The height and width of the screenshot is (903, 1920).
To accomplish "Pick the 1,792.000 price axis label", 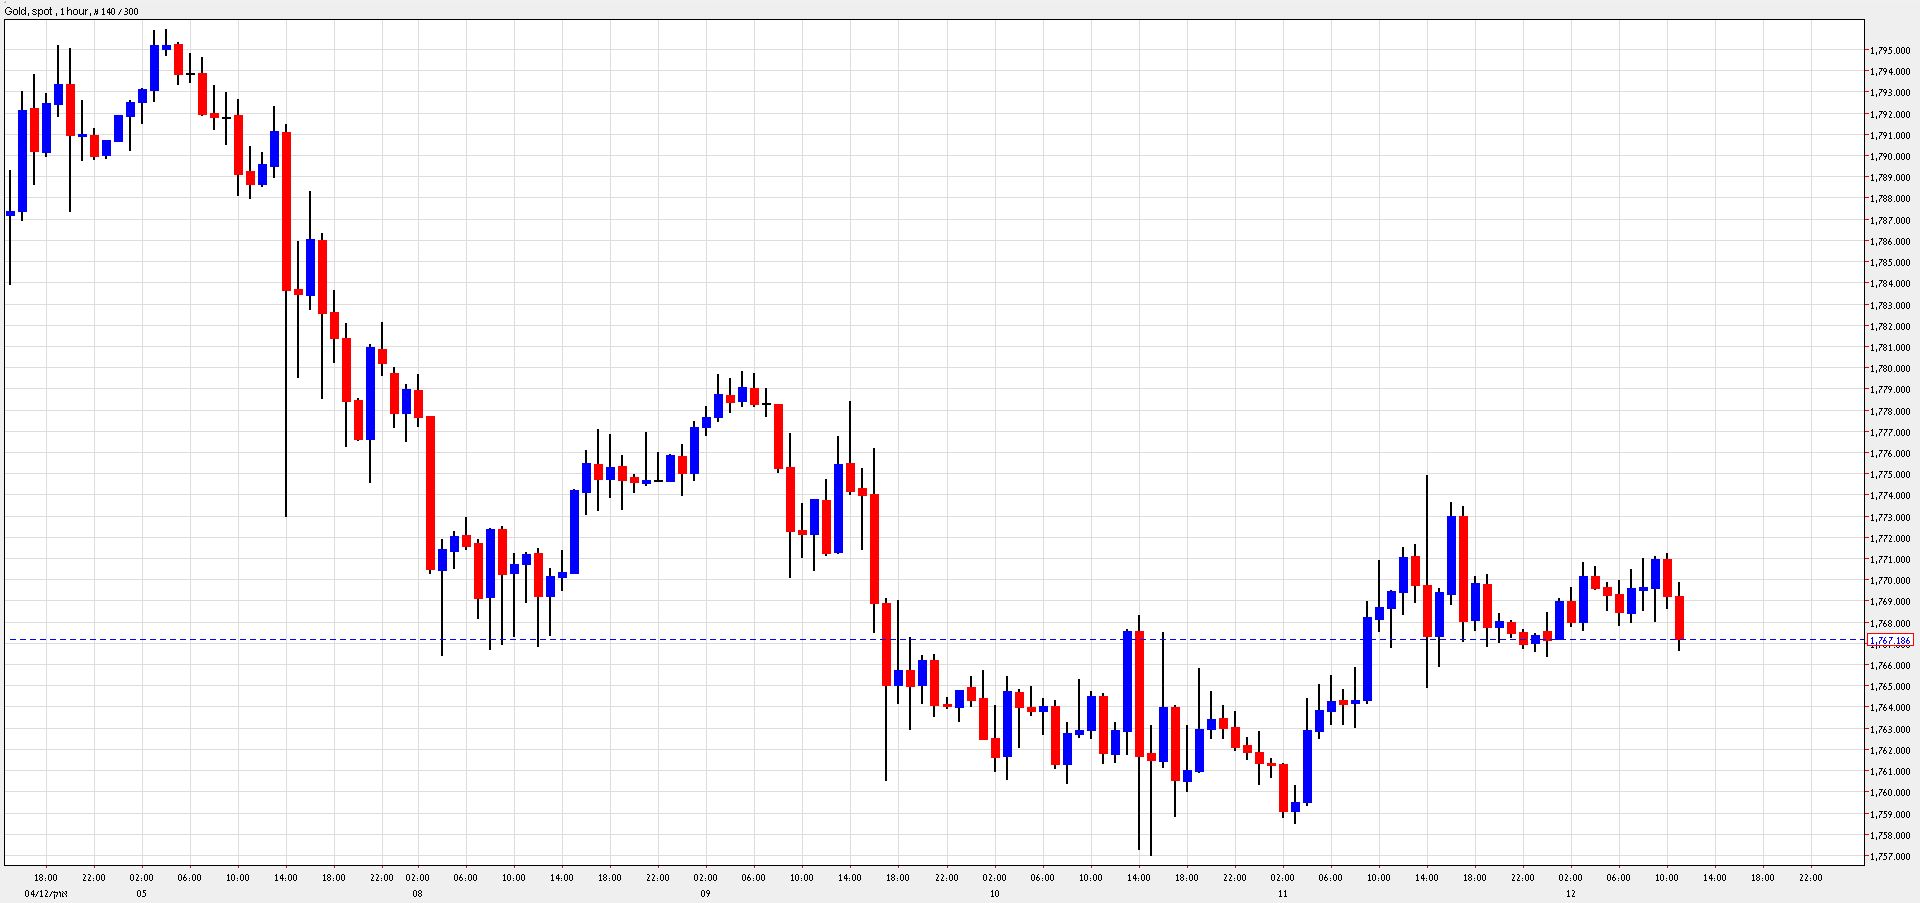I will click(1890, 115).
